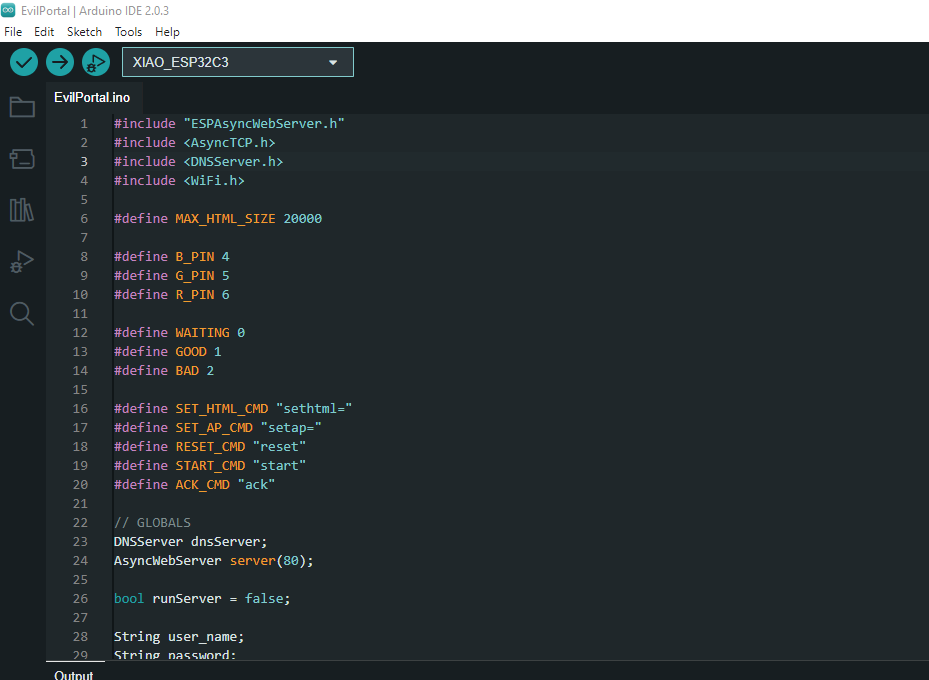Click the B_PIN define
Viewport: 929px width, 680px height.
pyautogui.click(x=195, y=256)
